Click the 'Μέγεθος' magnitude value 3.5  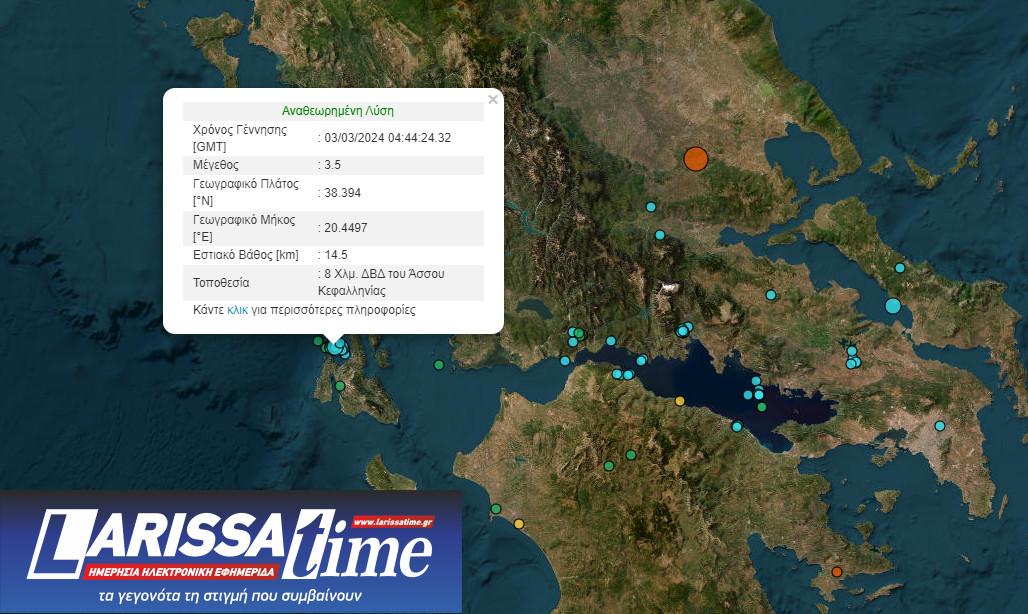[332, 165]
